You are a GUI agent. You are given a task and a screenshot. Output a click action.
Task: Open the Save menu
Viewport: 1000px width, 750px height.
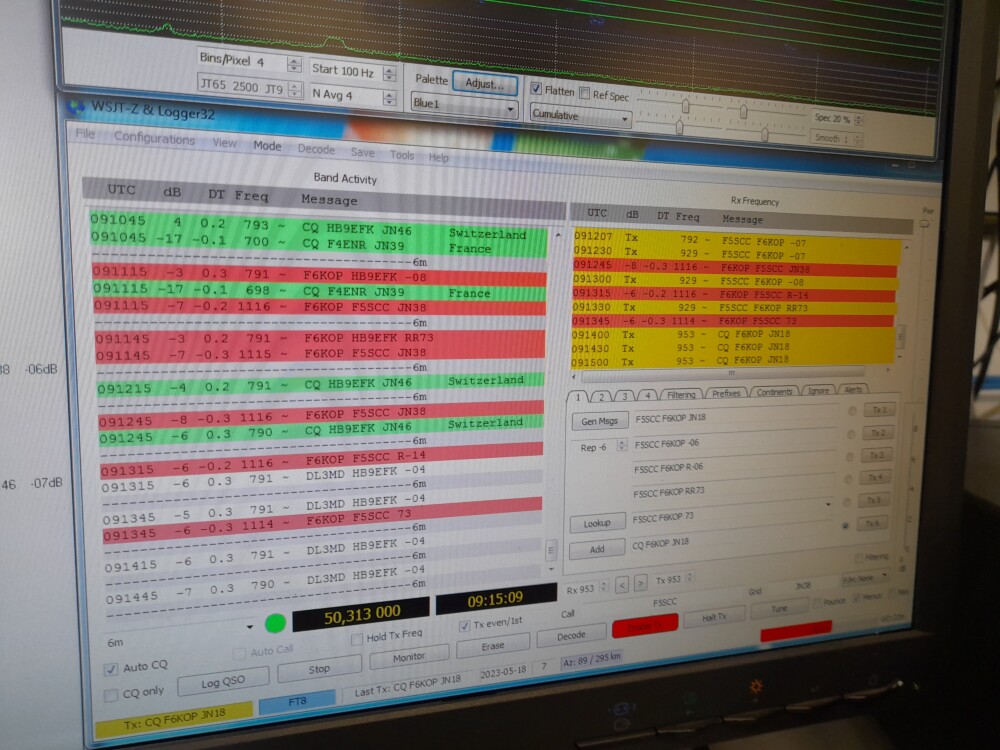[x=362, y=152]
